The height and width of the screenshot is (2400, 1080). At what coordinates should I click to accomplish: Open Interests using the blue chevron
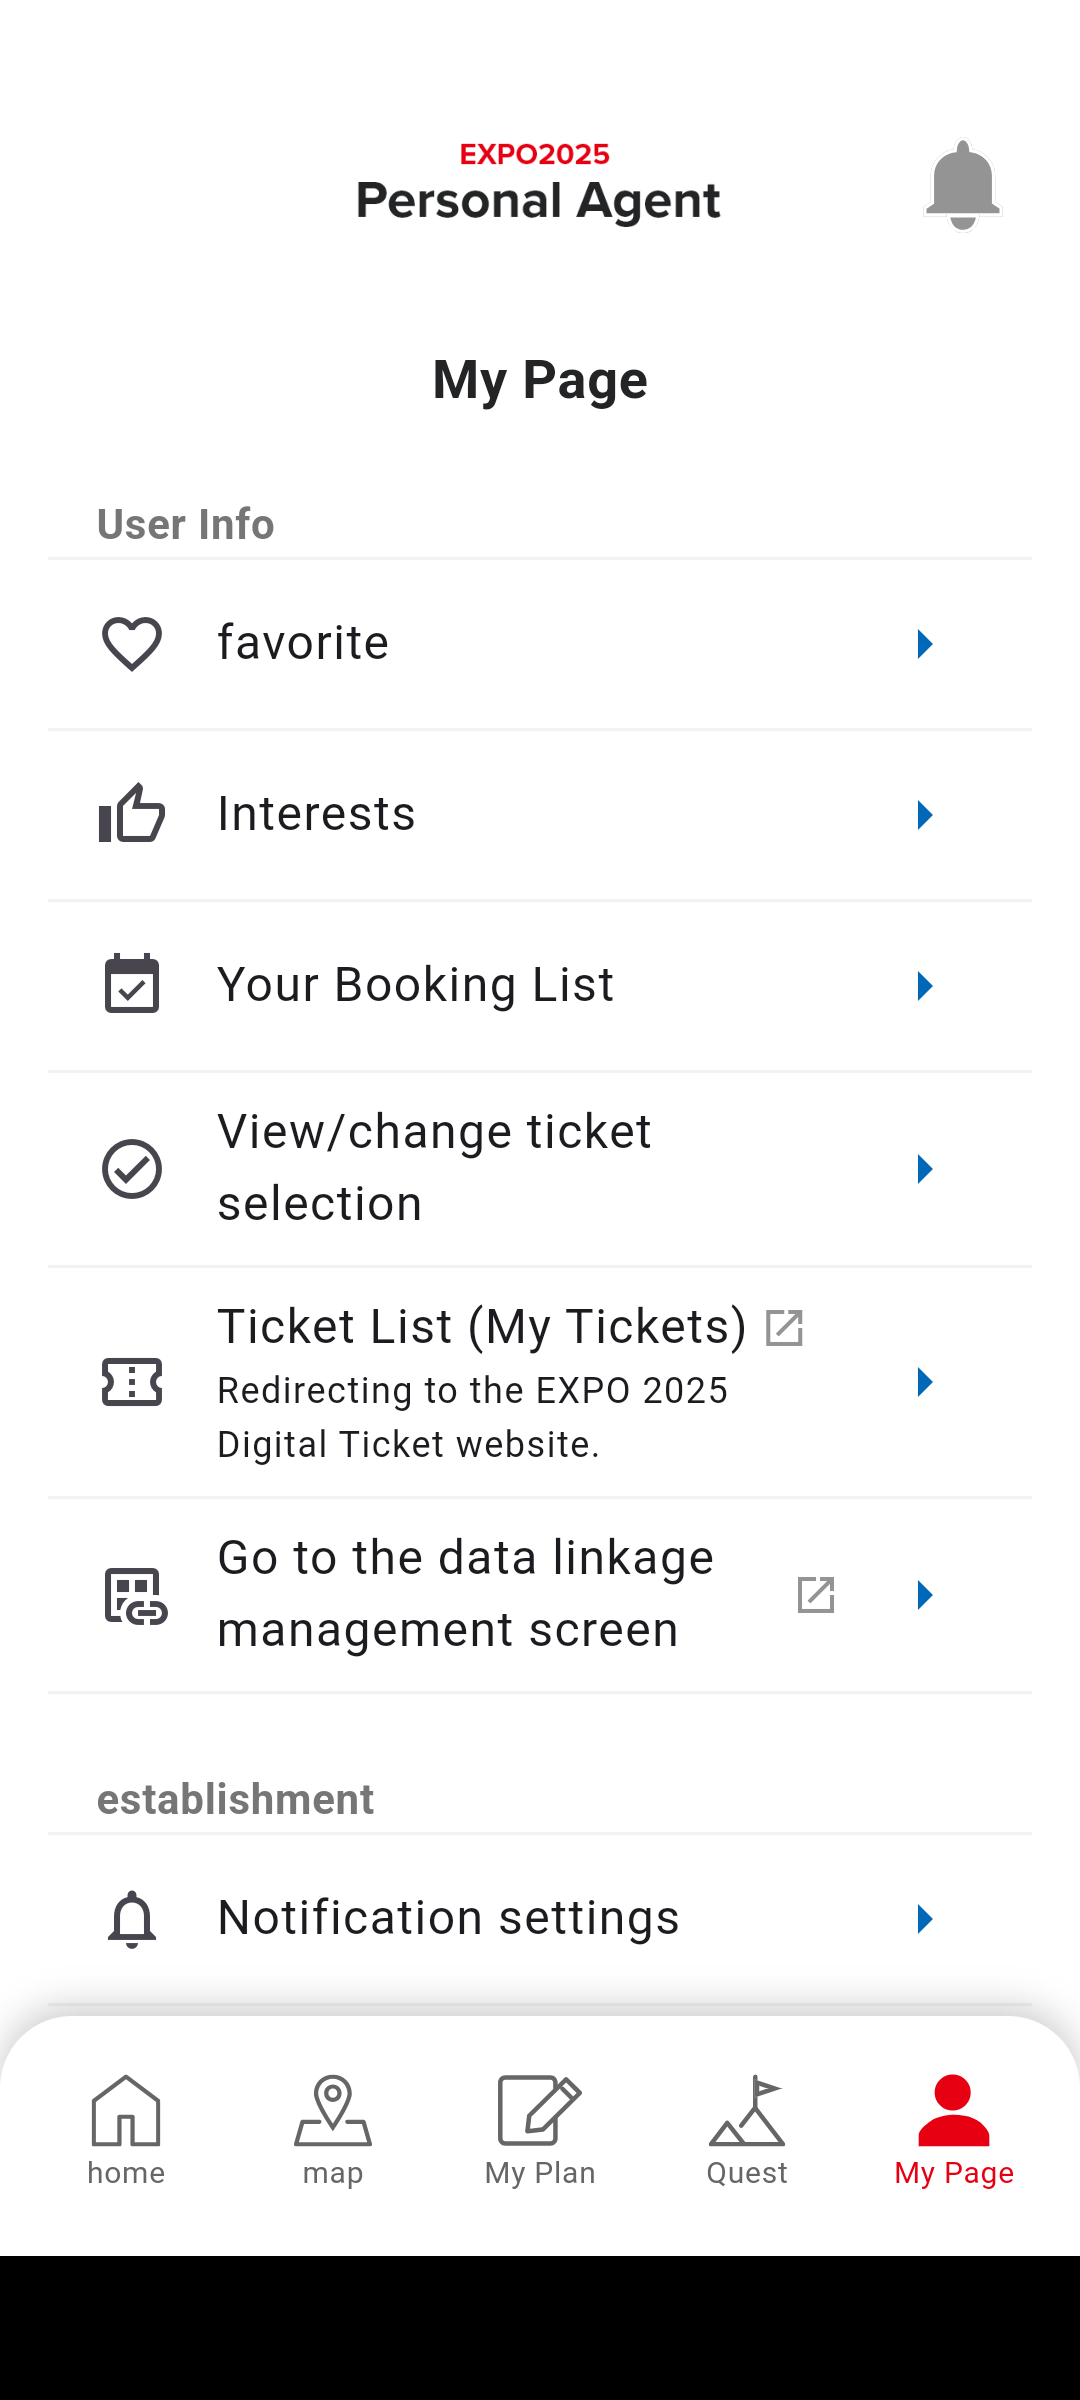925,815
